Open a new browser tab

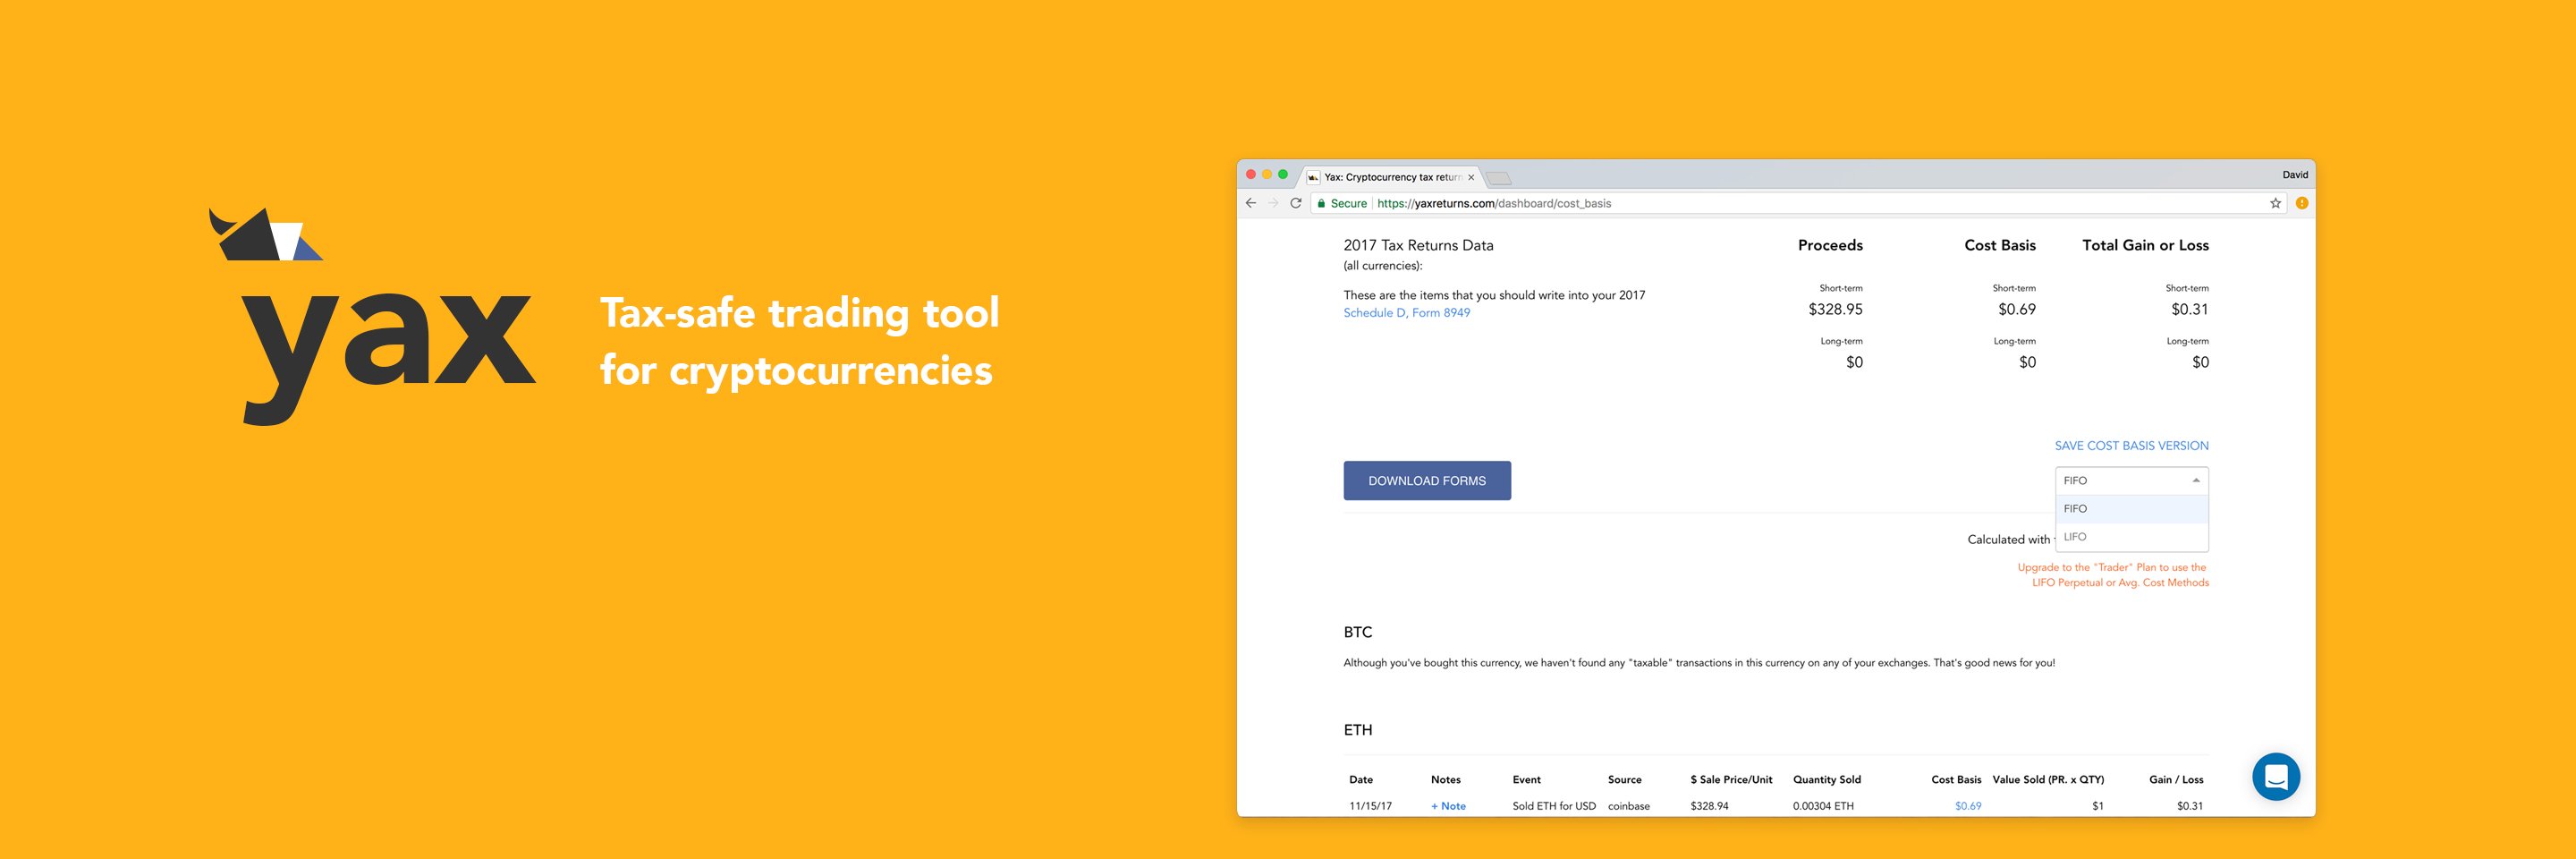point(1498,178)
